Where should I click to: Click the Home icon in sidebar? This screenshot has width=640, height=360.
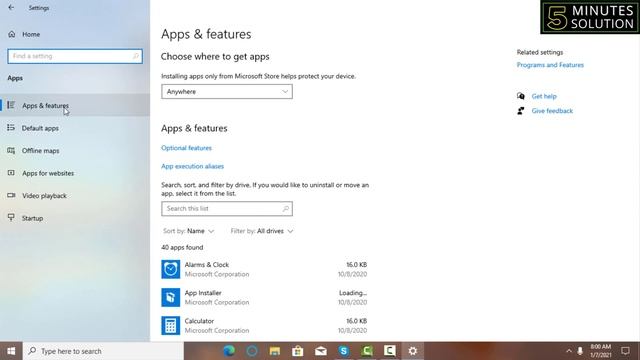11,34
